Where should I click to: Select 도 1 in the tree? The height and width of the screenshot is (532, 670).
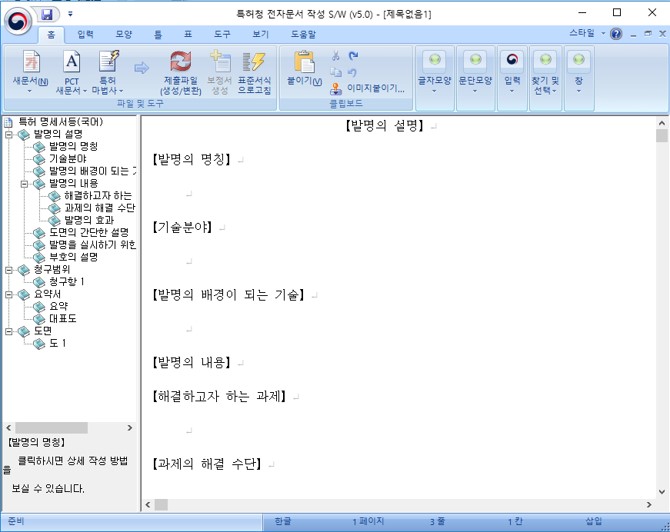pyautogui.click(x=57, y=344)
